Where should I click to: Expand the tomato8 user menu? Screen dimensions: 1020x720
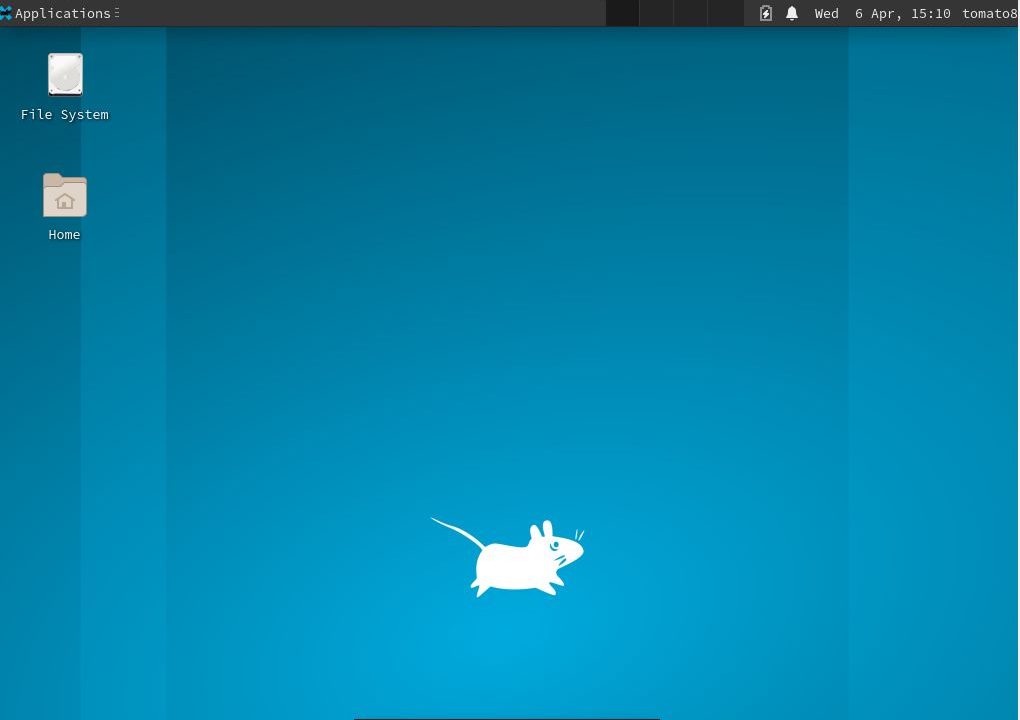[x=989, y=13]
